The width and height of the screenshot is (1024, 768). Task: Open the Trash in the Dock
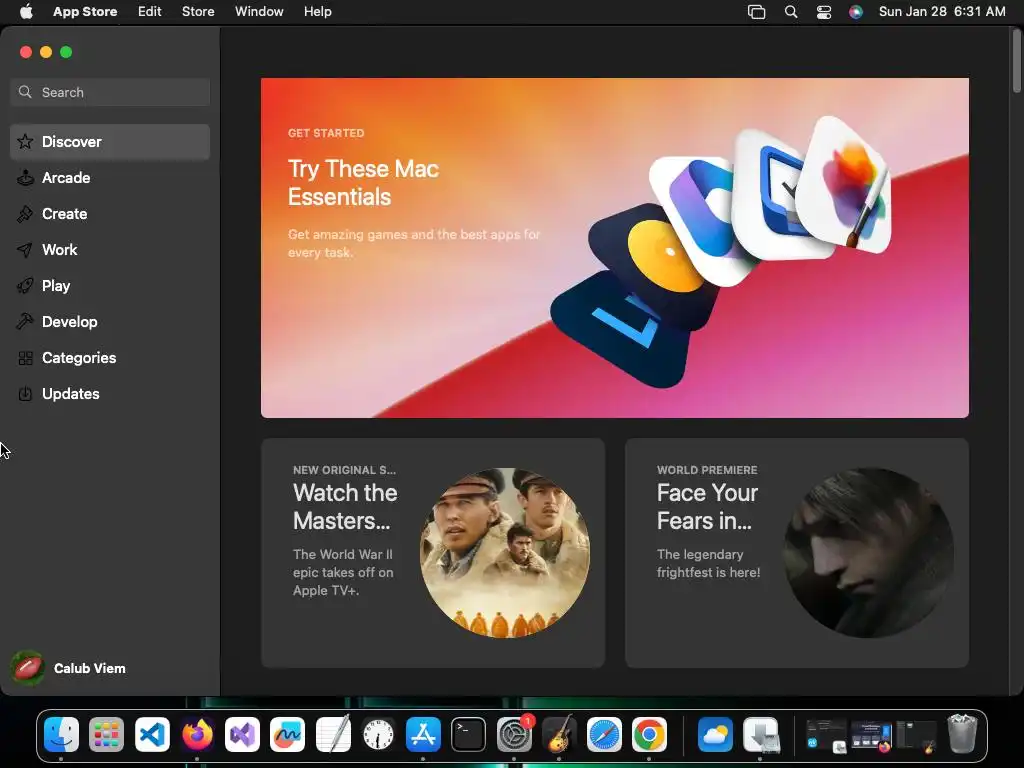click(962, 734)
